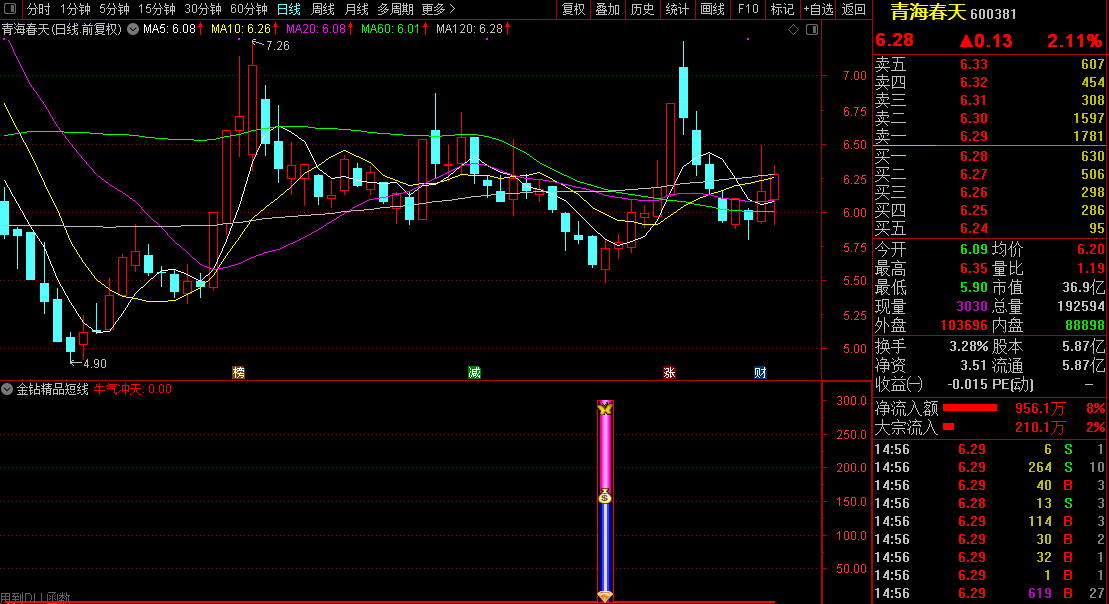
Task: Click the money bag signal icon
Action: 605,496
